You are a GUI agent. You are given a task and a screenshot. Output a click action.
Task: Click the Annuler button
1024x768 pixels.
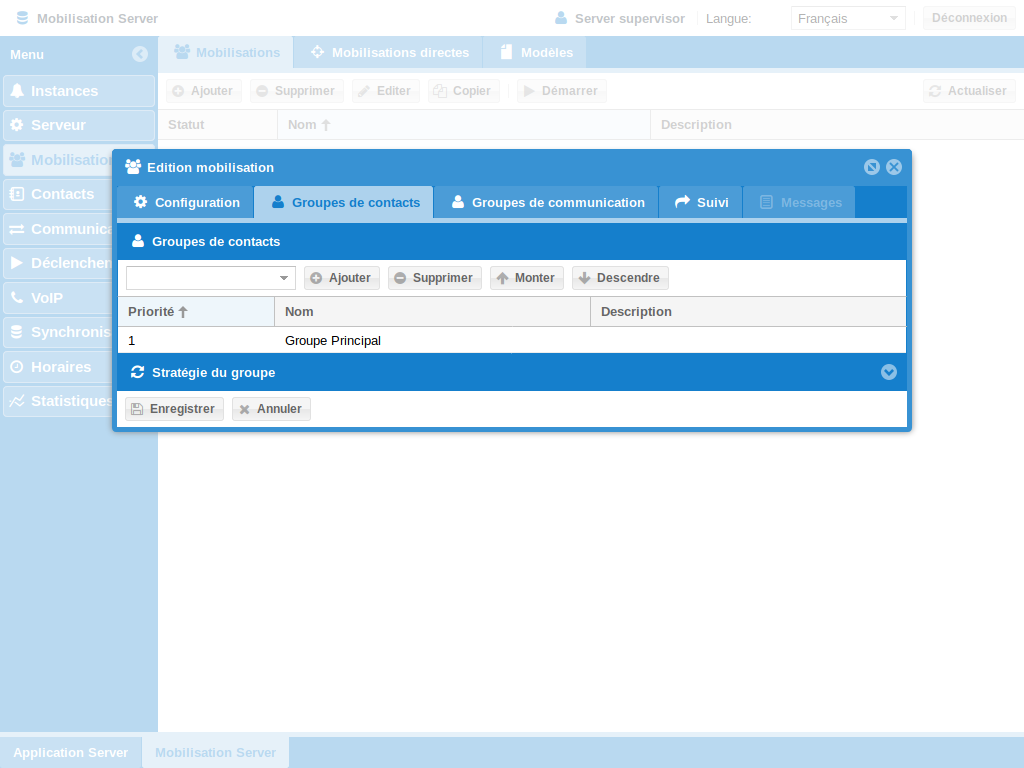[271, 409]
